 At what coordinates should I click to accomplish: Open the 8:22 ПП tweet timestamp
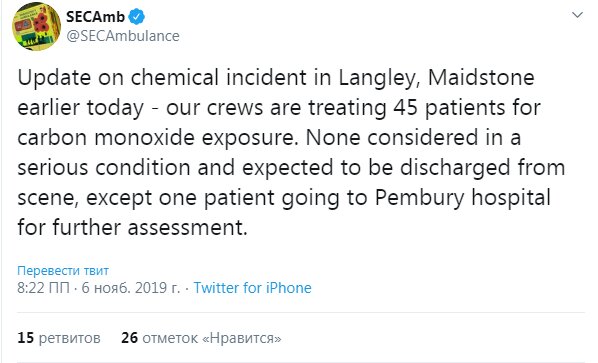[x=43, y=288]
